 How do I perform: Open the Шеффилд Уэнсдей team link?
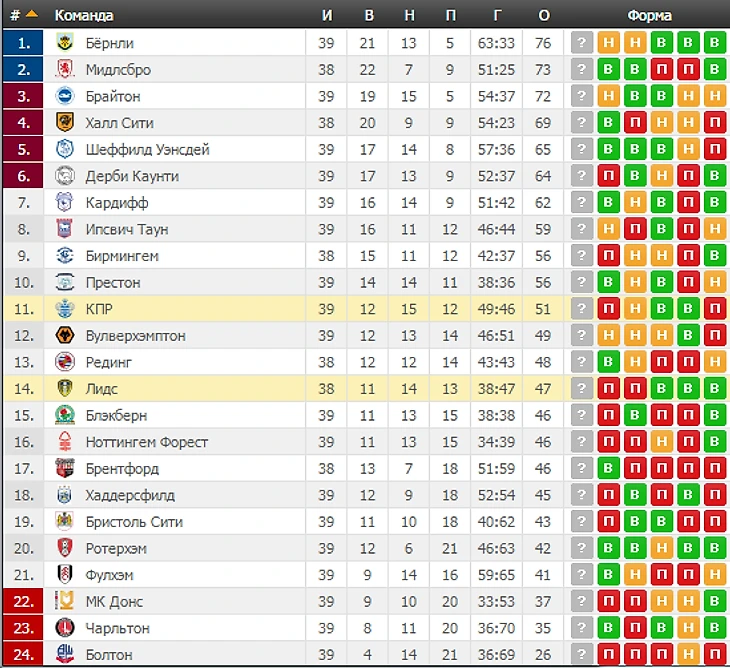[x=147, y=150]
